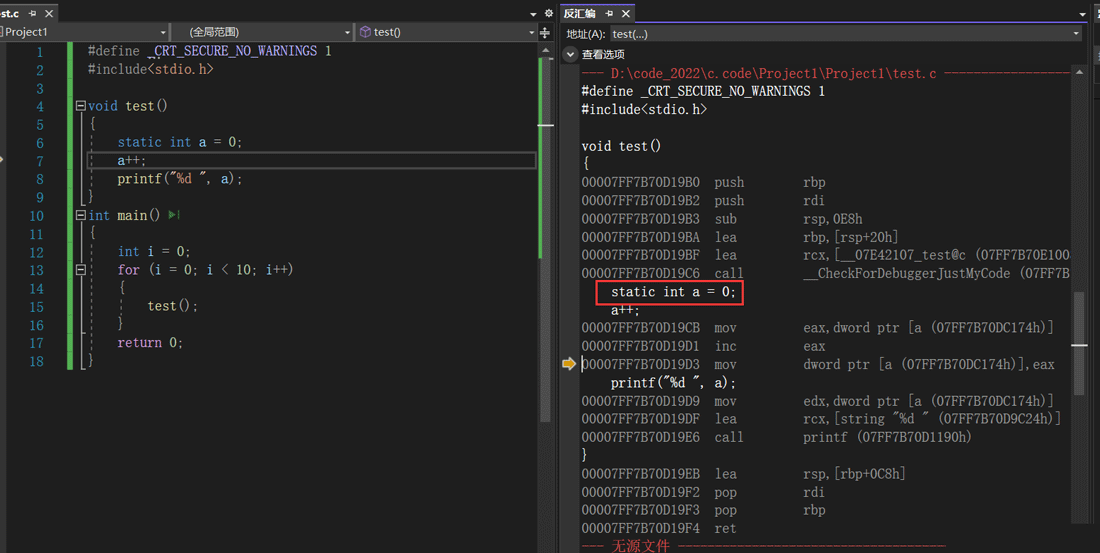Click the source editor scroll up arrow
The height and width of the screenshot is (553, 1100).
[546, 51]
